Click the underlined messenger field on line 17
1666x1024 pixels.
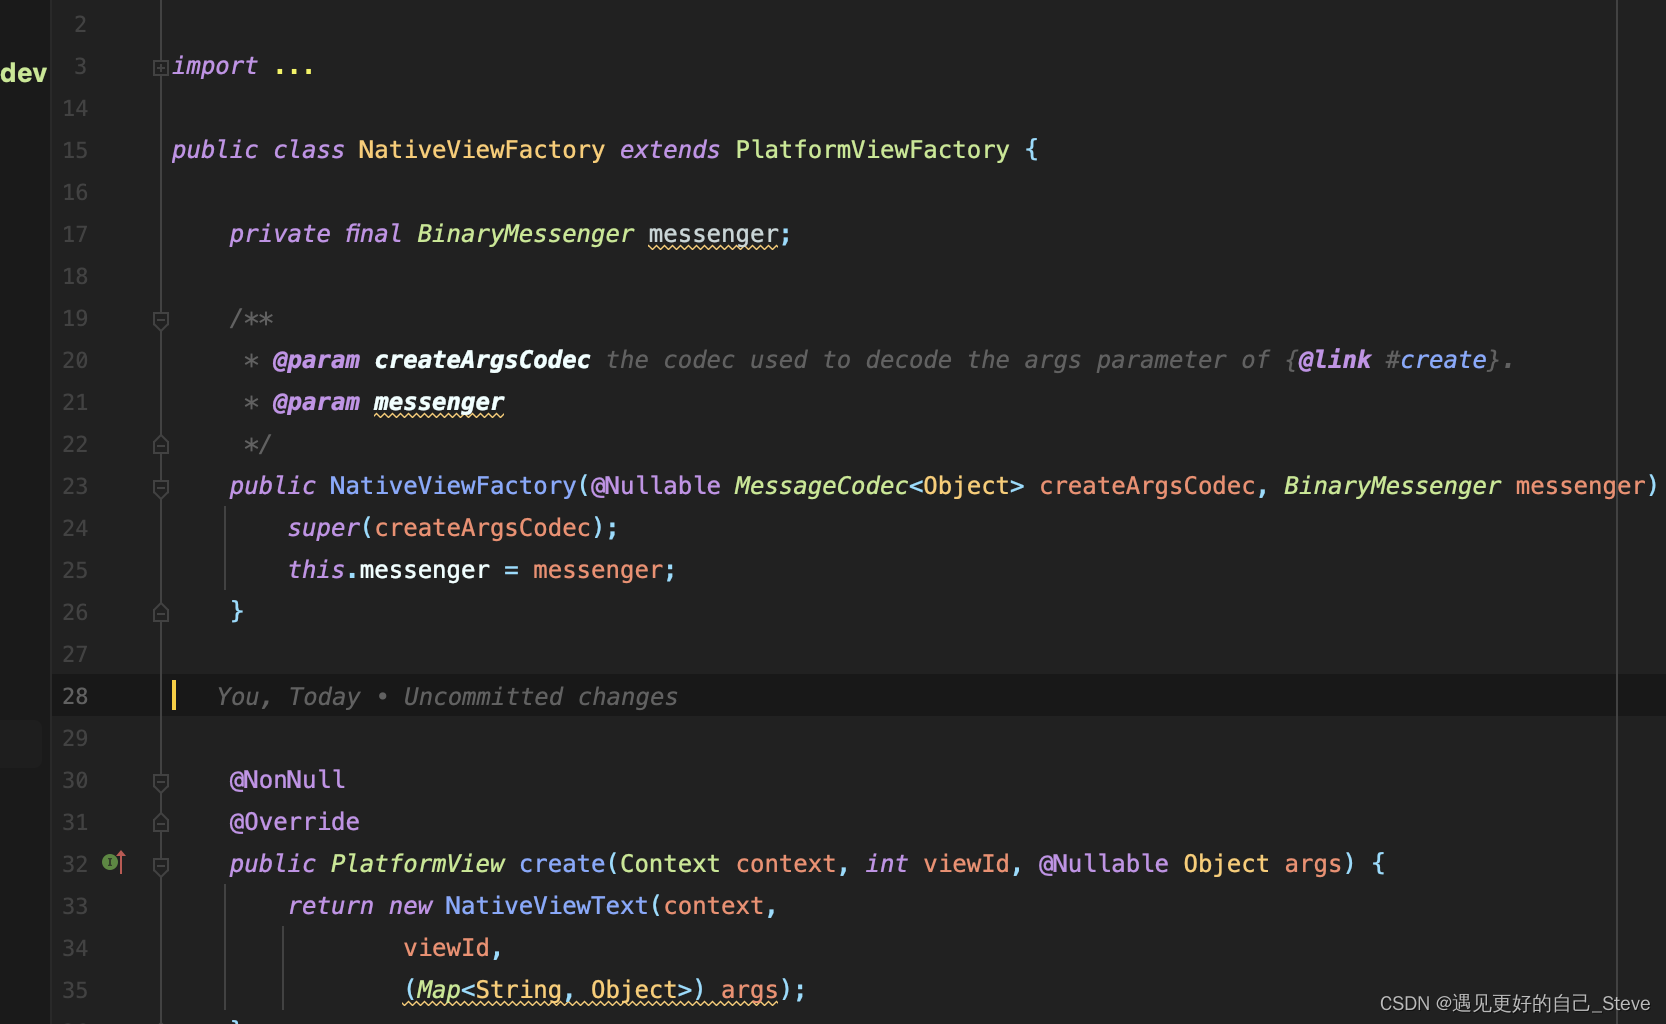point(712,234)
